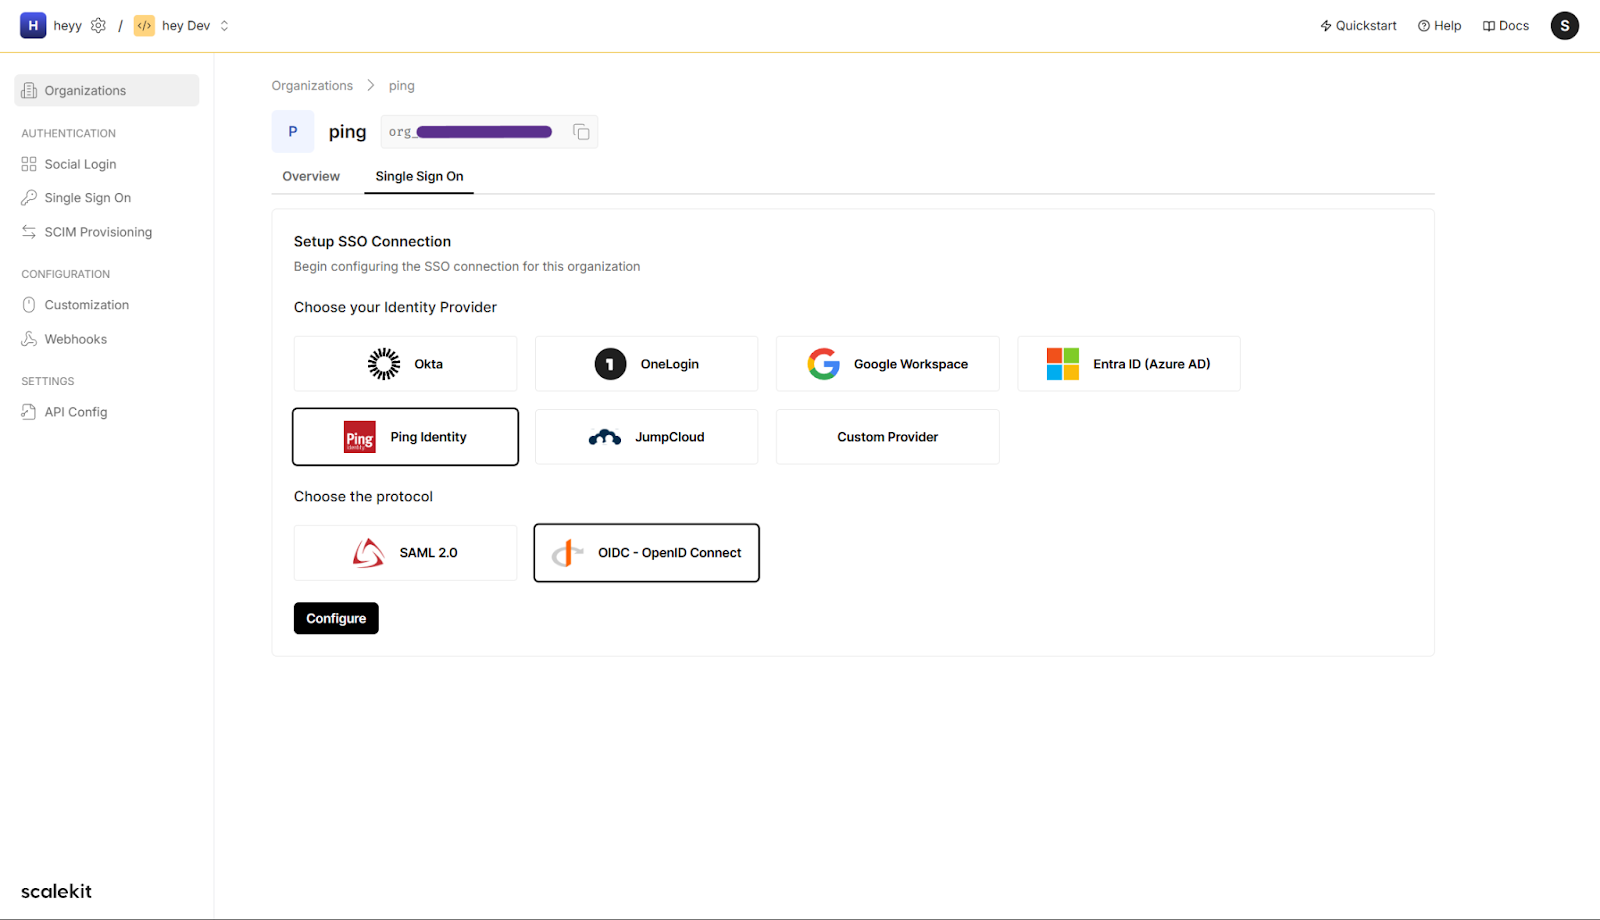Image resolution: width=1600 pixels, height=920 pixels.
Task: Select Custom Provider option
Action: coord(887,437)
